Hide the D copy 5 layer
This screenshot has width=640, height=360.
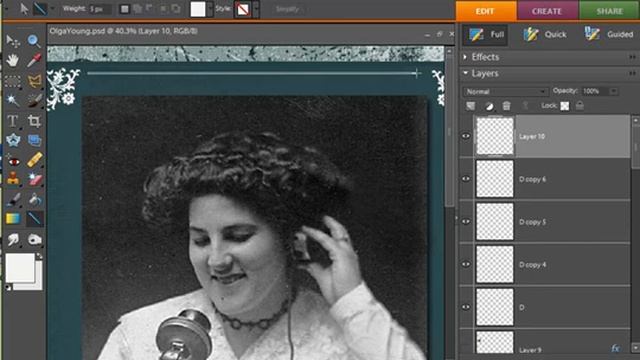[466, 222]
